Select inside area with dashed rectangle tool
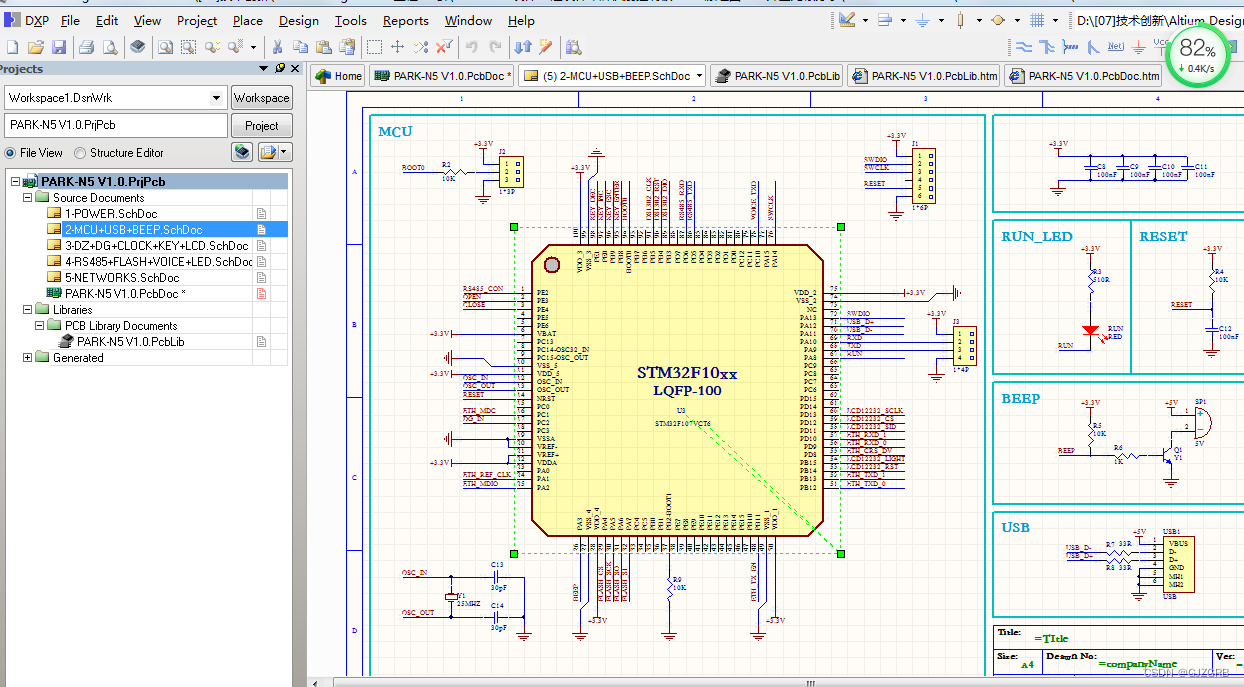The height and width of the screenshot is (687, 1244). [374, 47]
